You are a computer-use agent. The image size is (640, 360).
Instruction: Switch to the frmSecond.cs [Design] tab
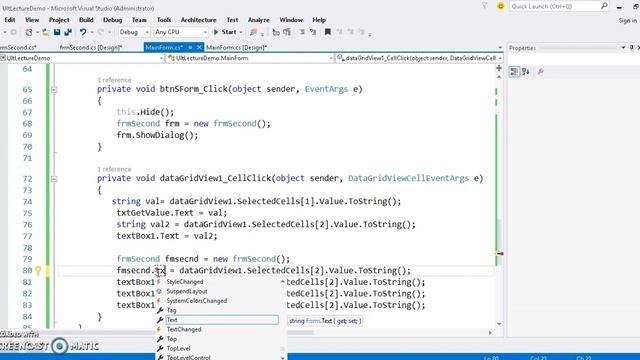click(91, 47)
